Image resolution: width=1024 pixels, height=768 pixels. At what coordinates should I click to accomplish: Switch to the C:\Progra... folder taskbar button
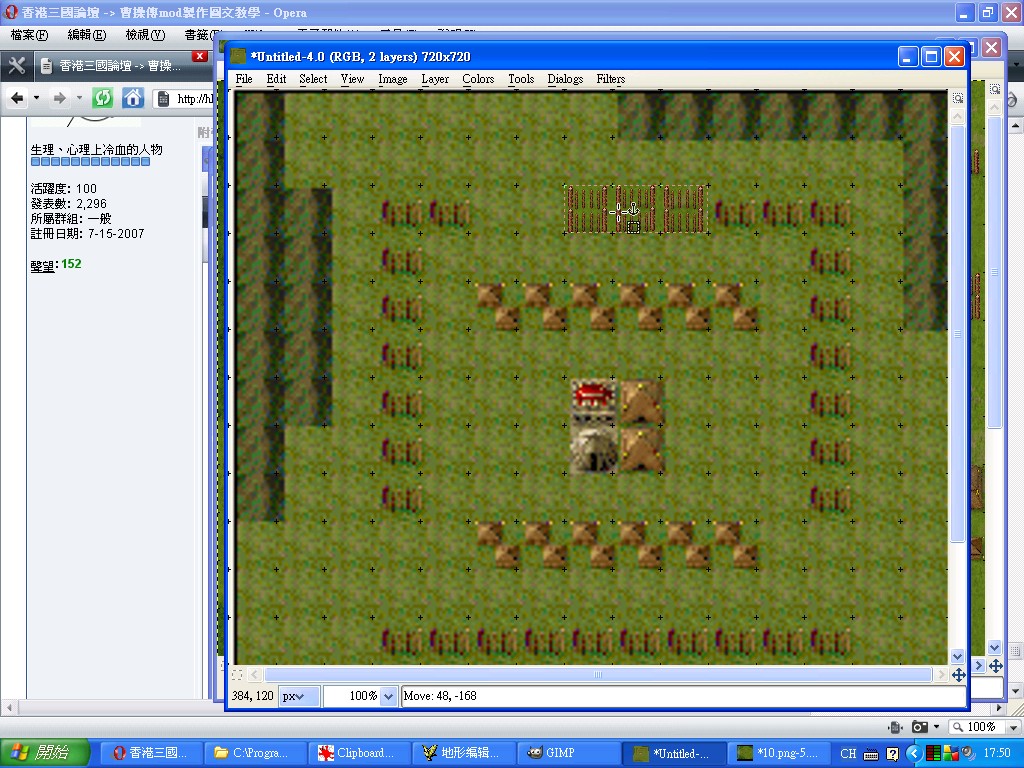click(254, 753)
